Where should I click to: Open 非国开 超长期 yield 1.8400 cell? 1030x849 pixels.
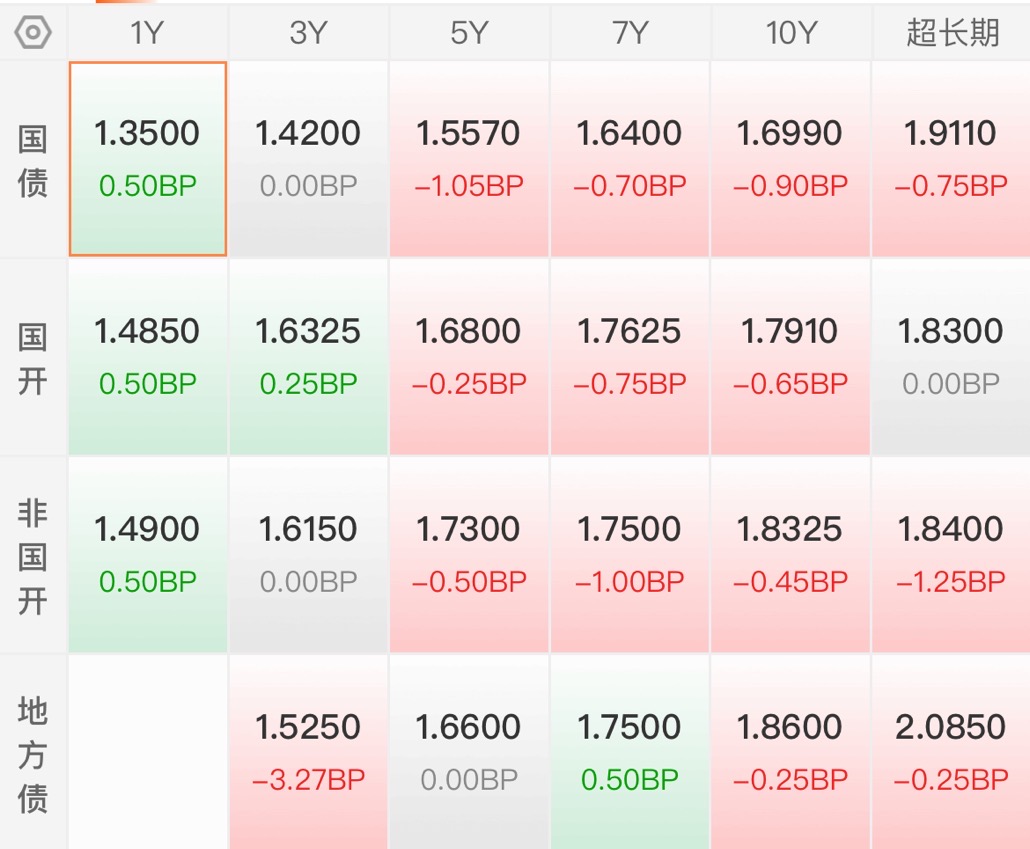tap(952, 555)
